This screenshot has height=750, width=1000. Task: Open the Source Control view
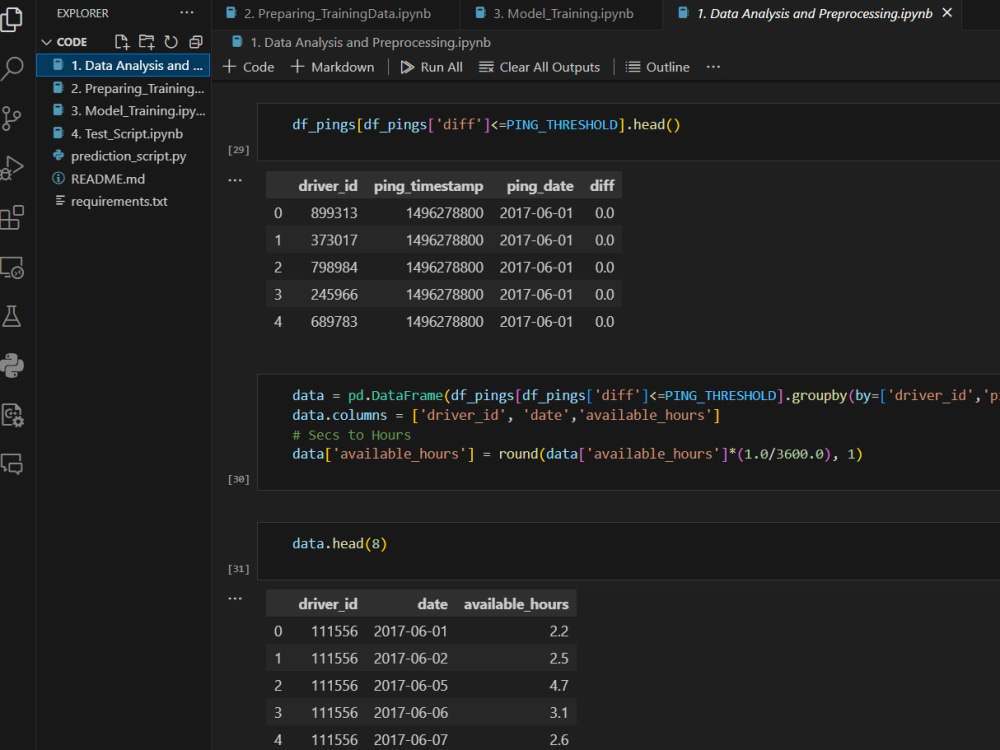point(13,118)
